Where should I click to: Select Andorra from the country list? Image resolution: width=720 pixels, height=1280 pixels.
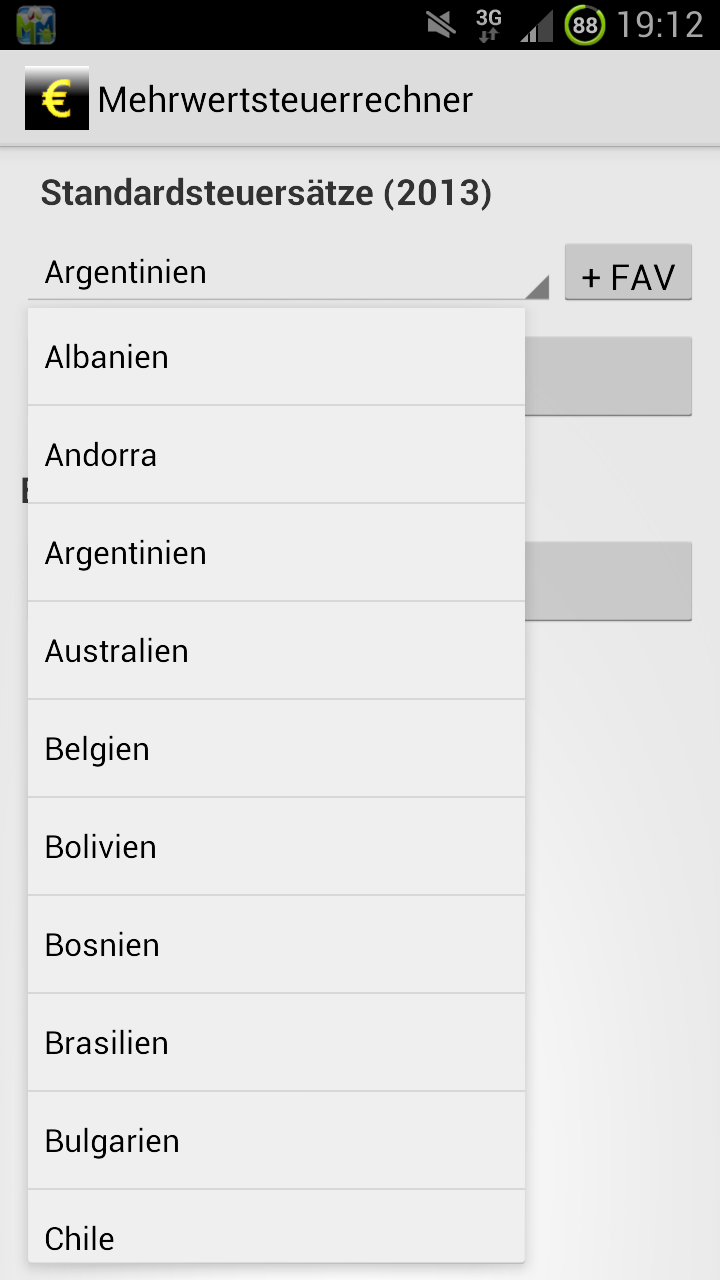[276, 455]
